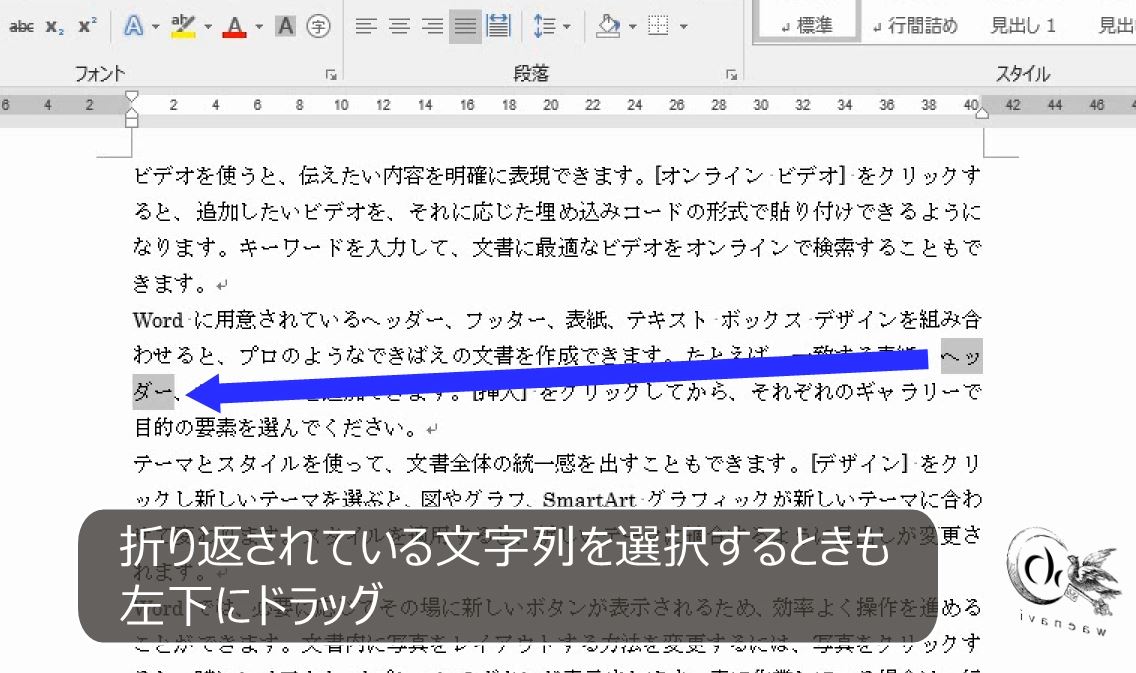The image size is (1136, 673).
Task: Click the line spacing icon
Action: point(544,27)
